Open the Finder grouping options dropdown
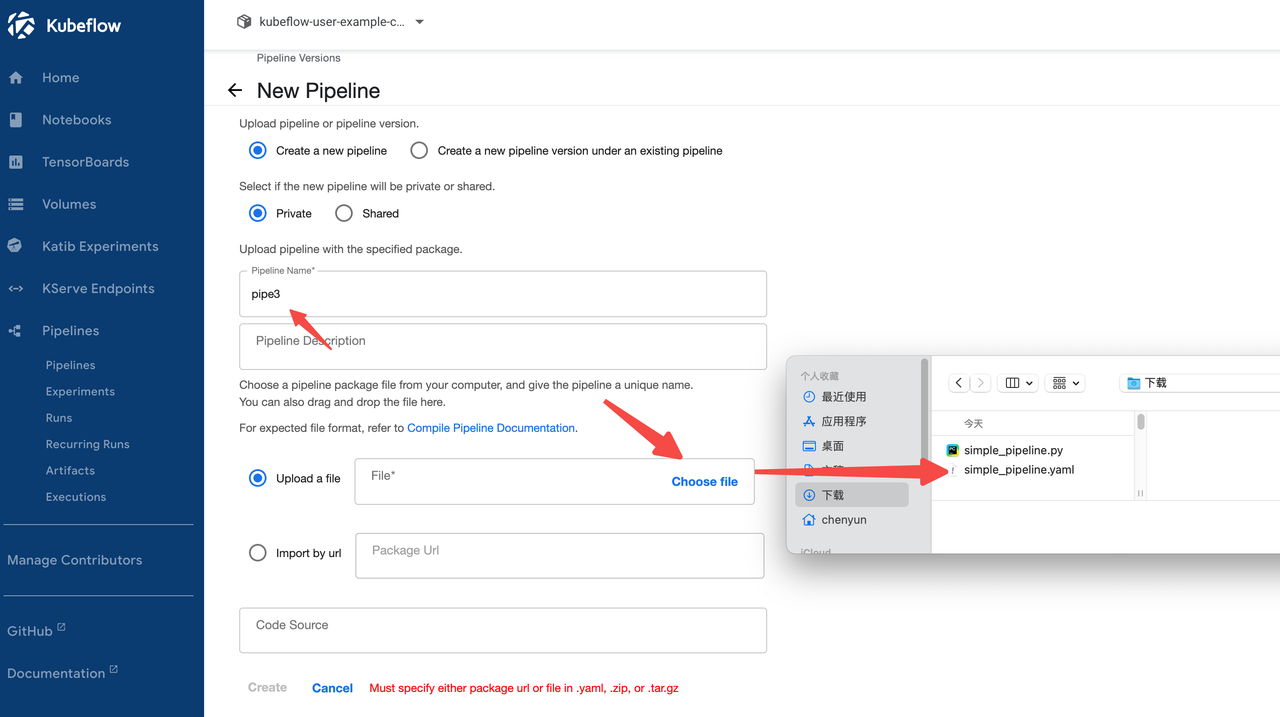This screenshot has height=717, width=1280. point(1066,383)
